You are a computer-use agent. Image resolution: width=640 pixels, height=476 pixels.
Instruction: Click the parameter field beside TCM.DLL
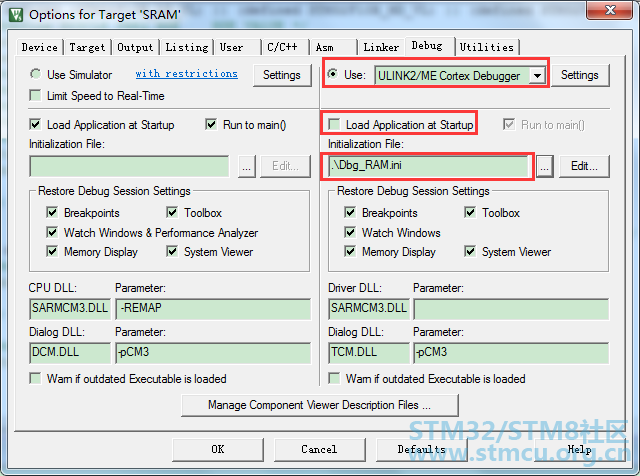point(511,353)
